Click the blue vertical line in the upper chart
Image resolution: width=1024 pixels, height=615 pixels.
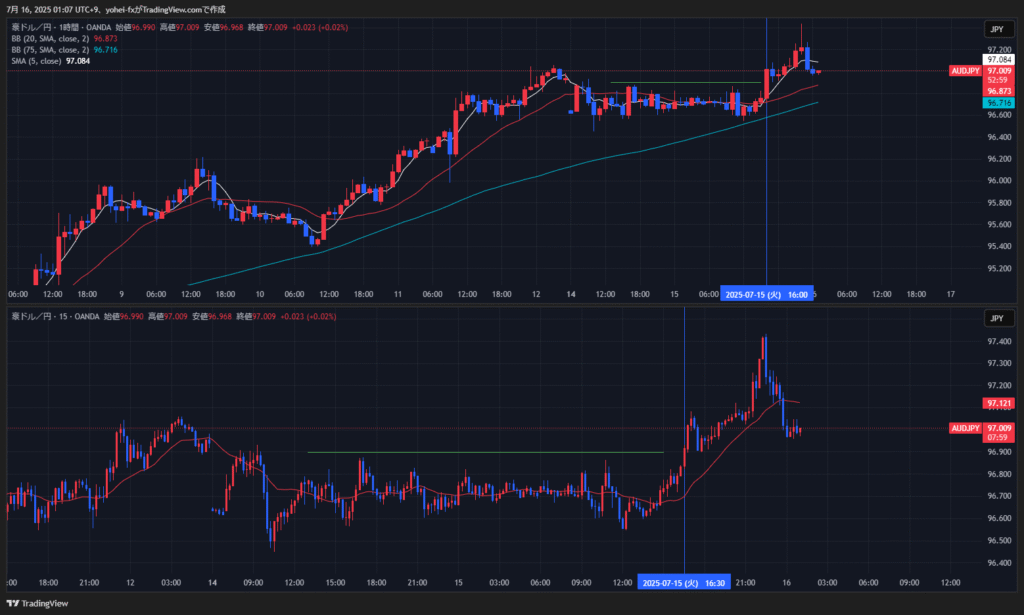766,180
